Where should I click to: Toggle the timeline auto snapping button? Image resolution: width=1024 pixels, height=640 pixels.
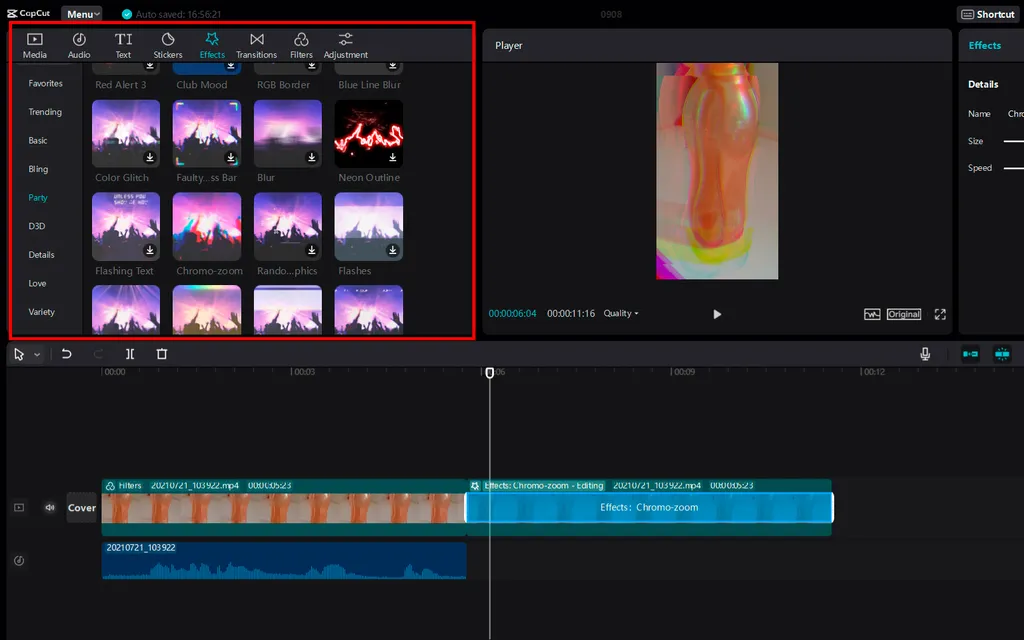pos(1001,354)
